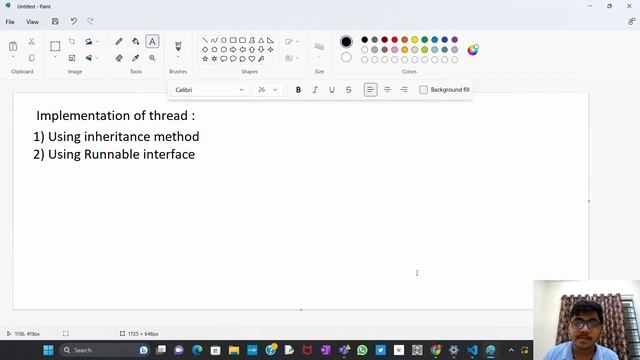Pick the Triangle shape

point(261,40)
